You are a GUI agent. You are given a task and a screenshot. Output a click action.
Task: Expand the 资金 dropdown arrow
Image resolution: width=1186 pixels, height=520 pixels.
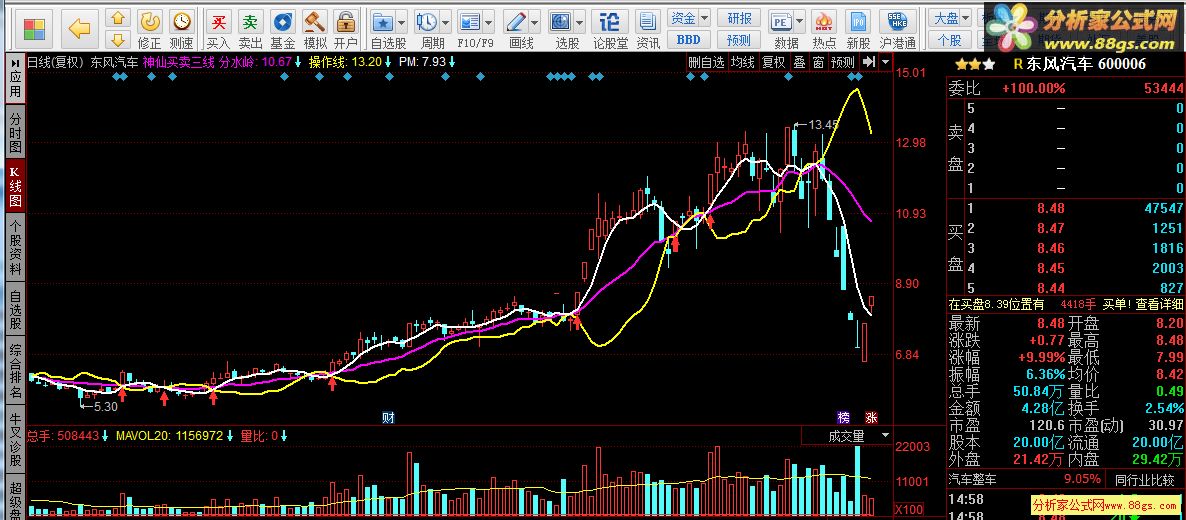pyautogui.click(x=704, y=17)
